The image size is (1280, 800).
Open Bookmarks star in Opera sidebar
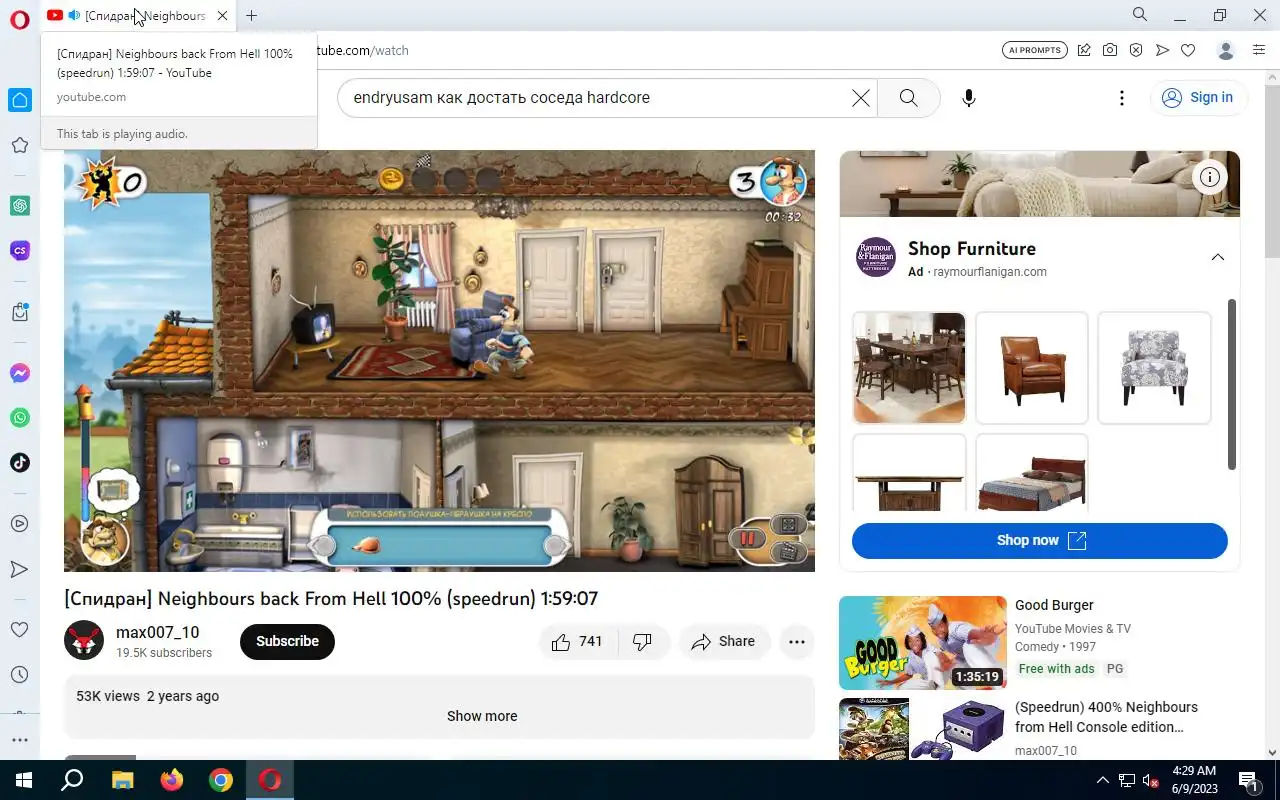click(x=20, y=145)
